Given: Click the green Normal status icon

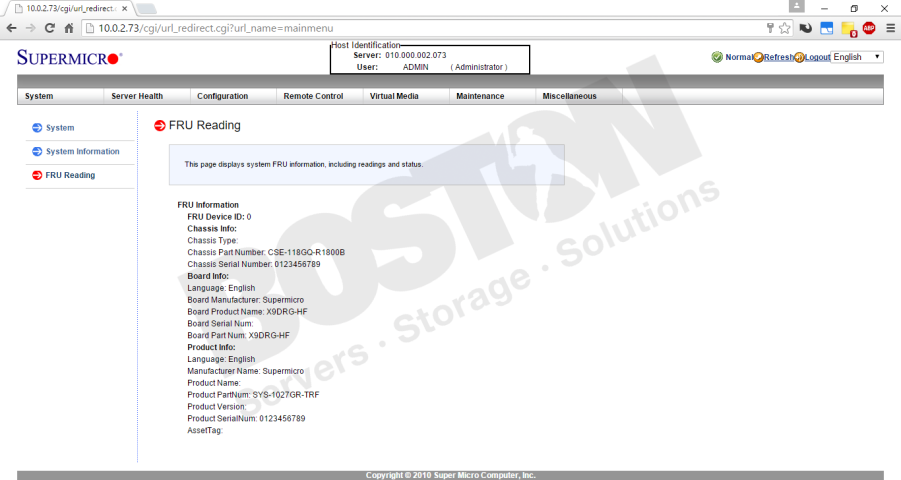Looking at the screenshot, I should tap(717, 57).
